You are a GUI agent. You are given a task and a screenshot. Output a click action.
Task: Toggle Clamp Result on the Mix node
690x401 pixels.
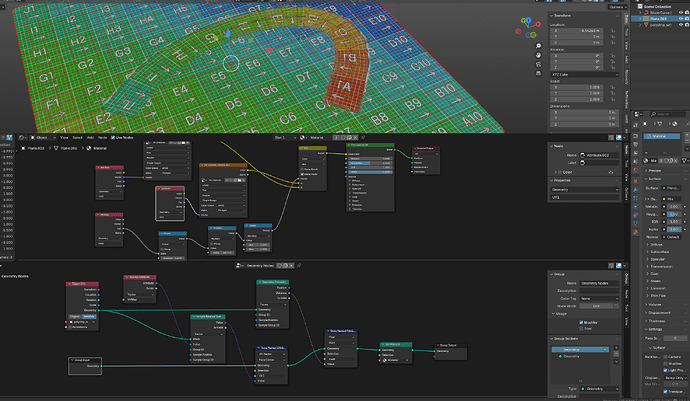click(302, 169)
